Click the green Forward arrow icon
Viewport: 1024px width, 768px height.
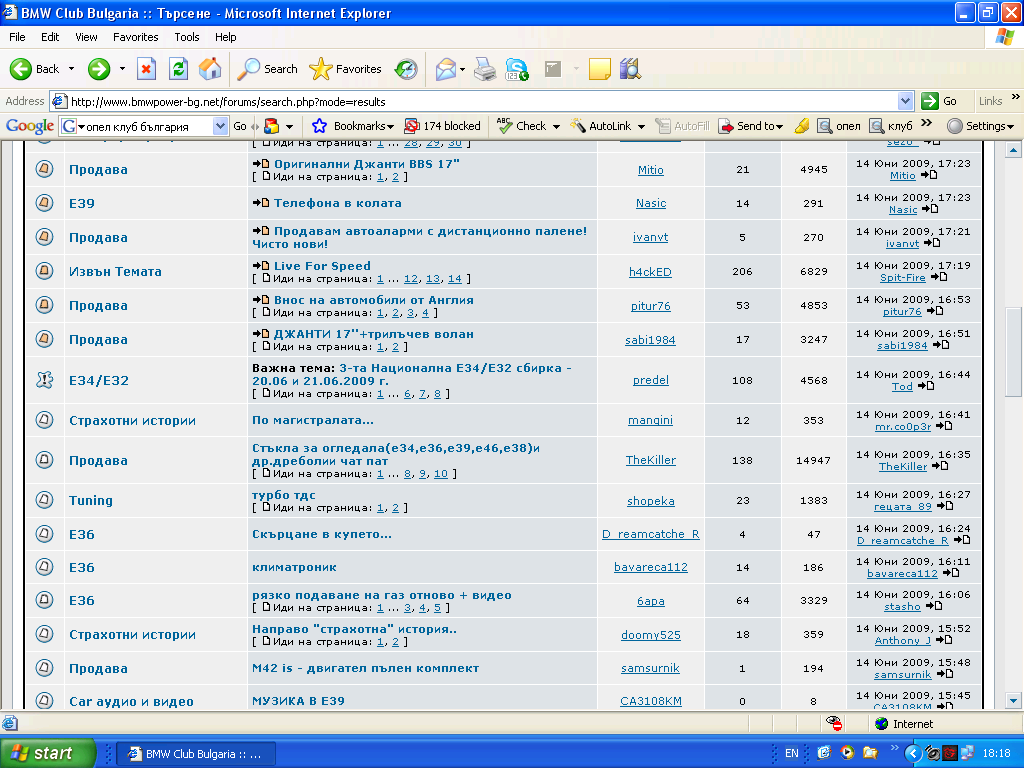coord(99,69)
